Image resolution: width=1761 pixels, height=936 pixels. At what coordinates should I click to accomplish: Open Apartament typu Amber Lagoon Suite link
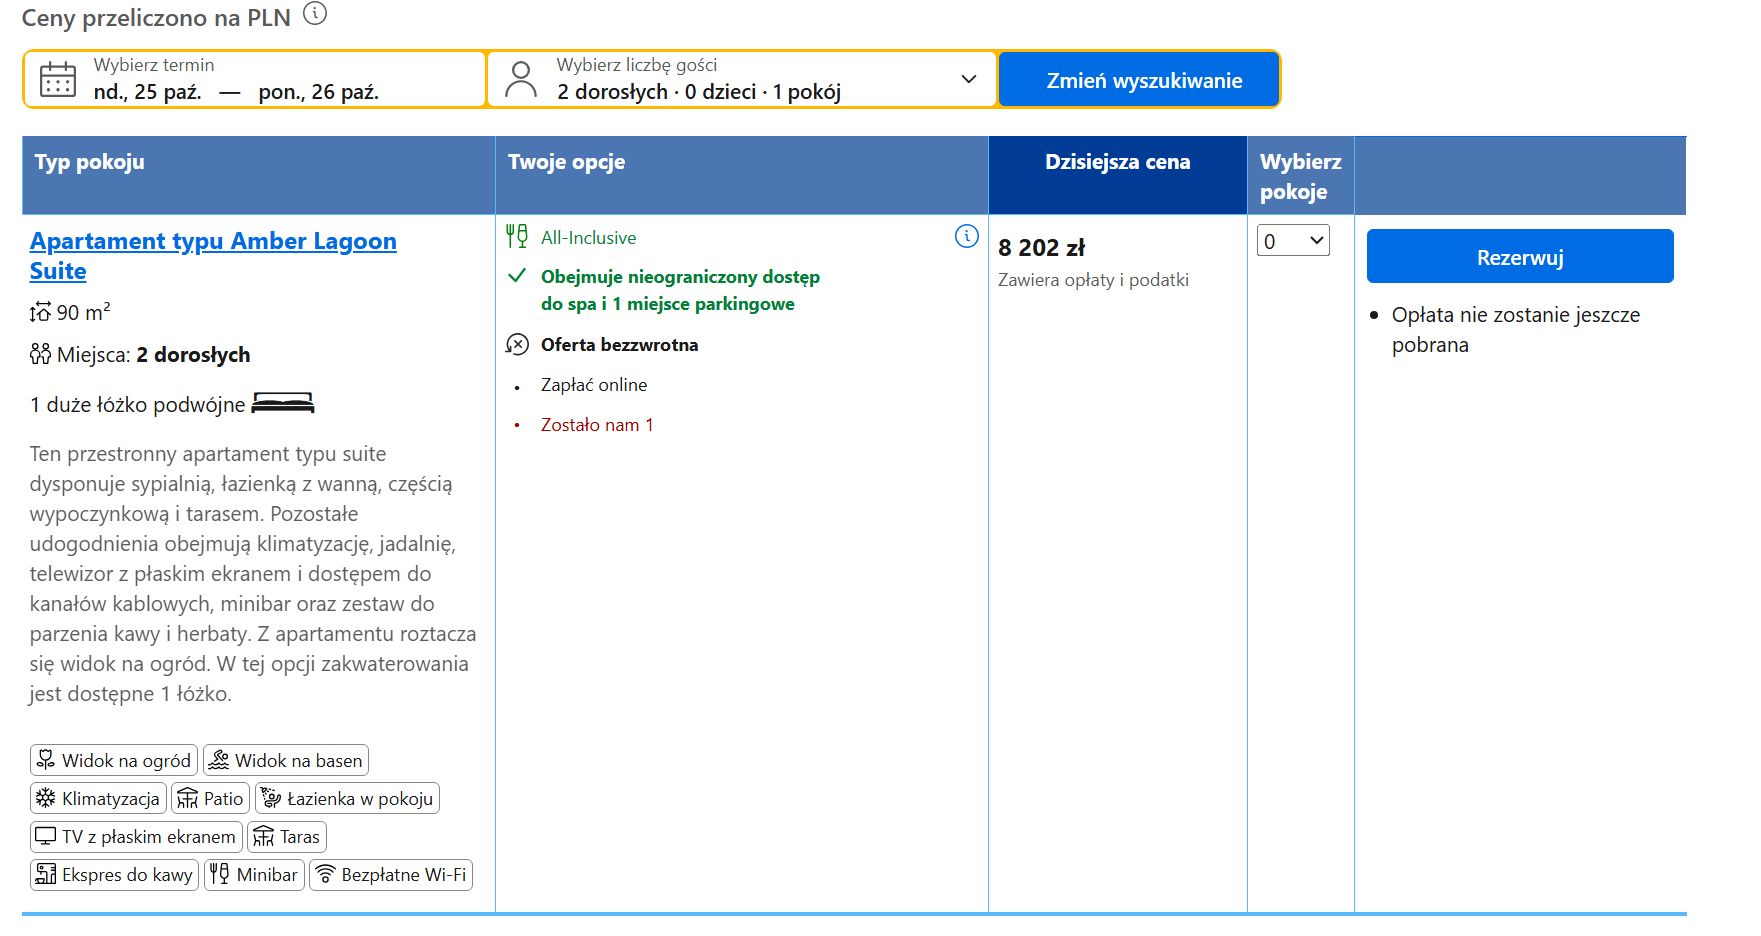(213, 256)
